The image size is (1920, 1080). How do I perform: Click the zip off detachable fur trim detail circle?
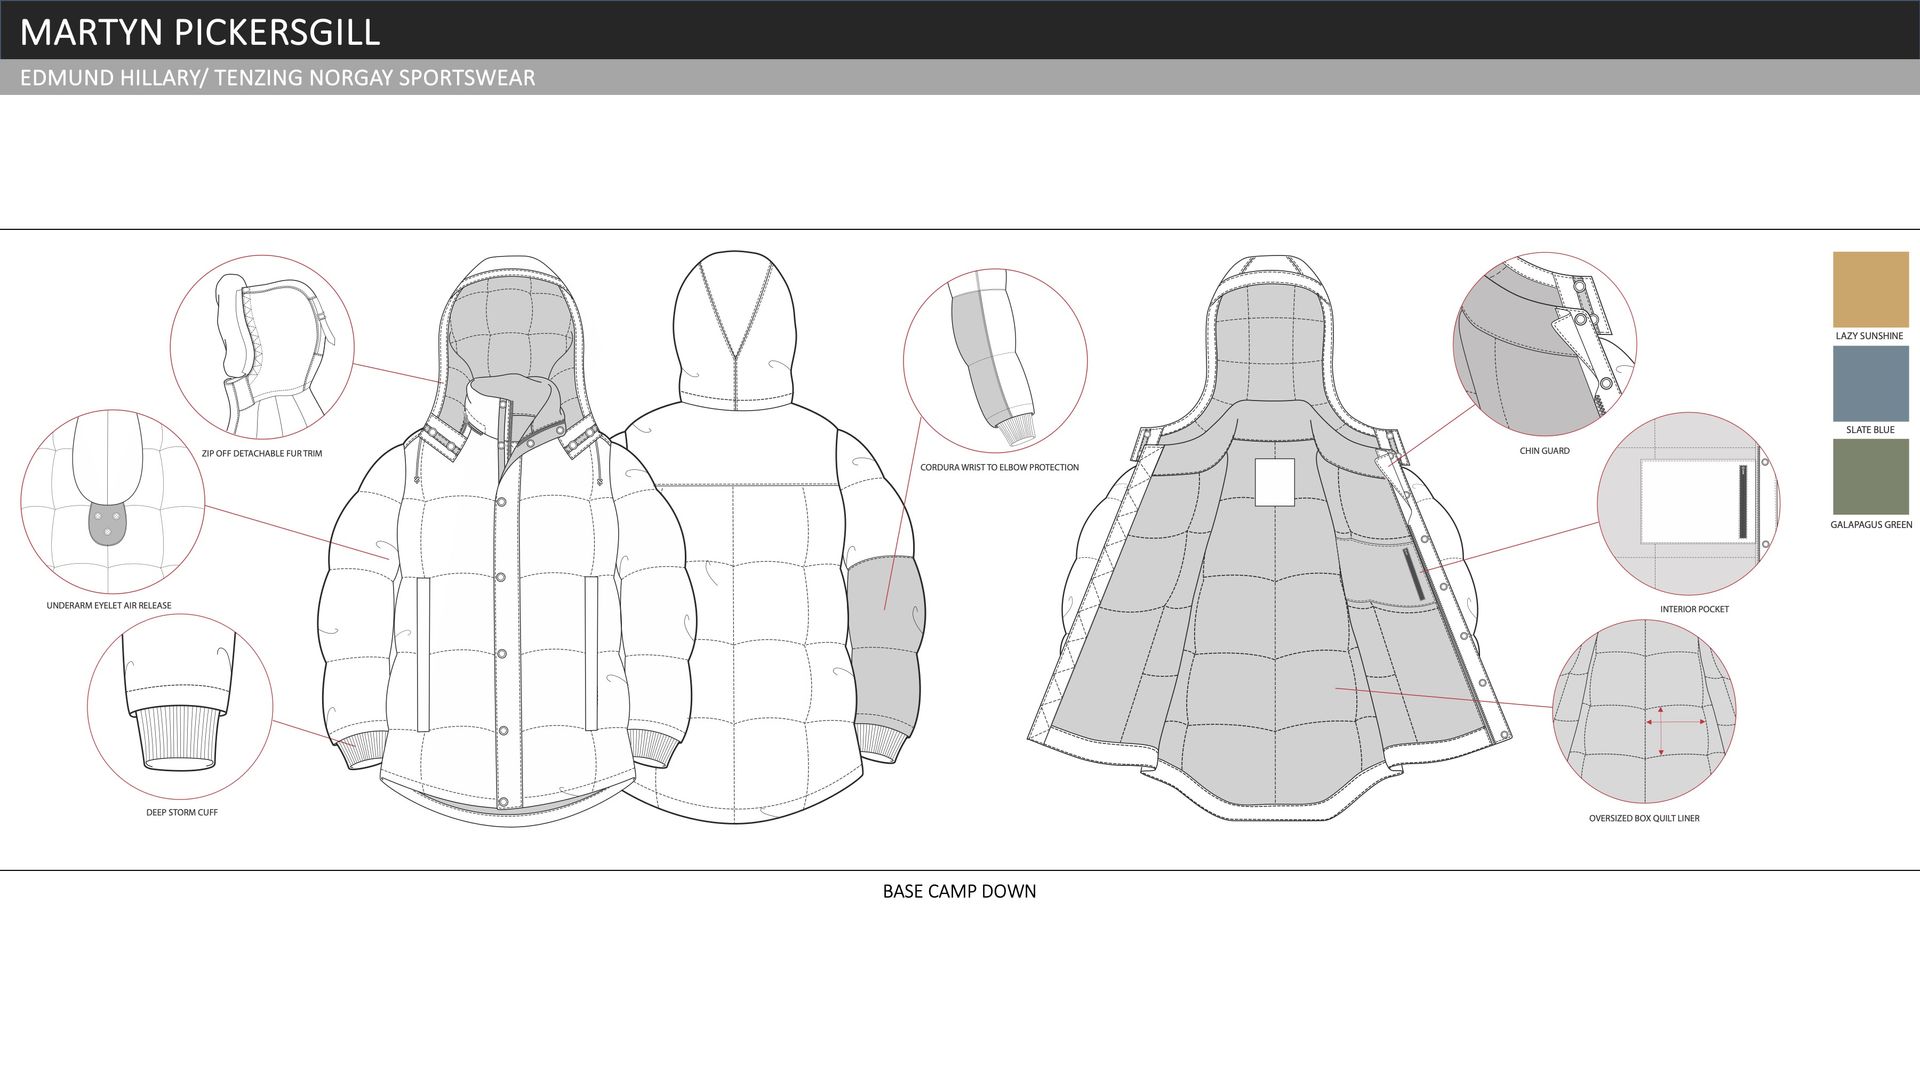(262, 347)
